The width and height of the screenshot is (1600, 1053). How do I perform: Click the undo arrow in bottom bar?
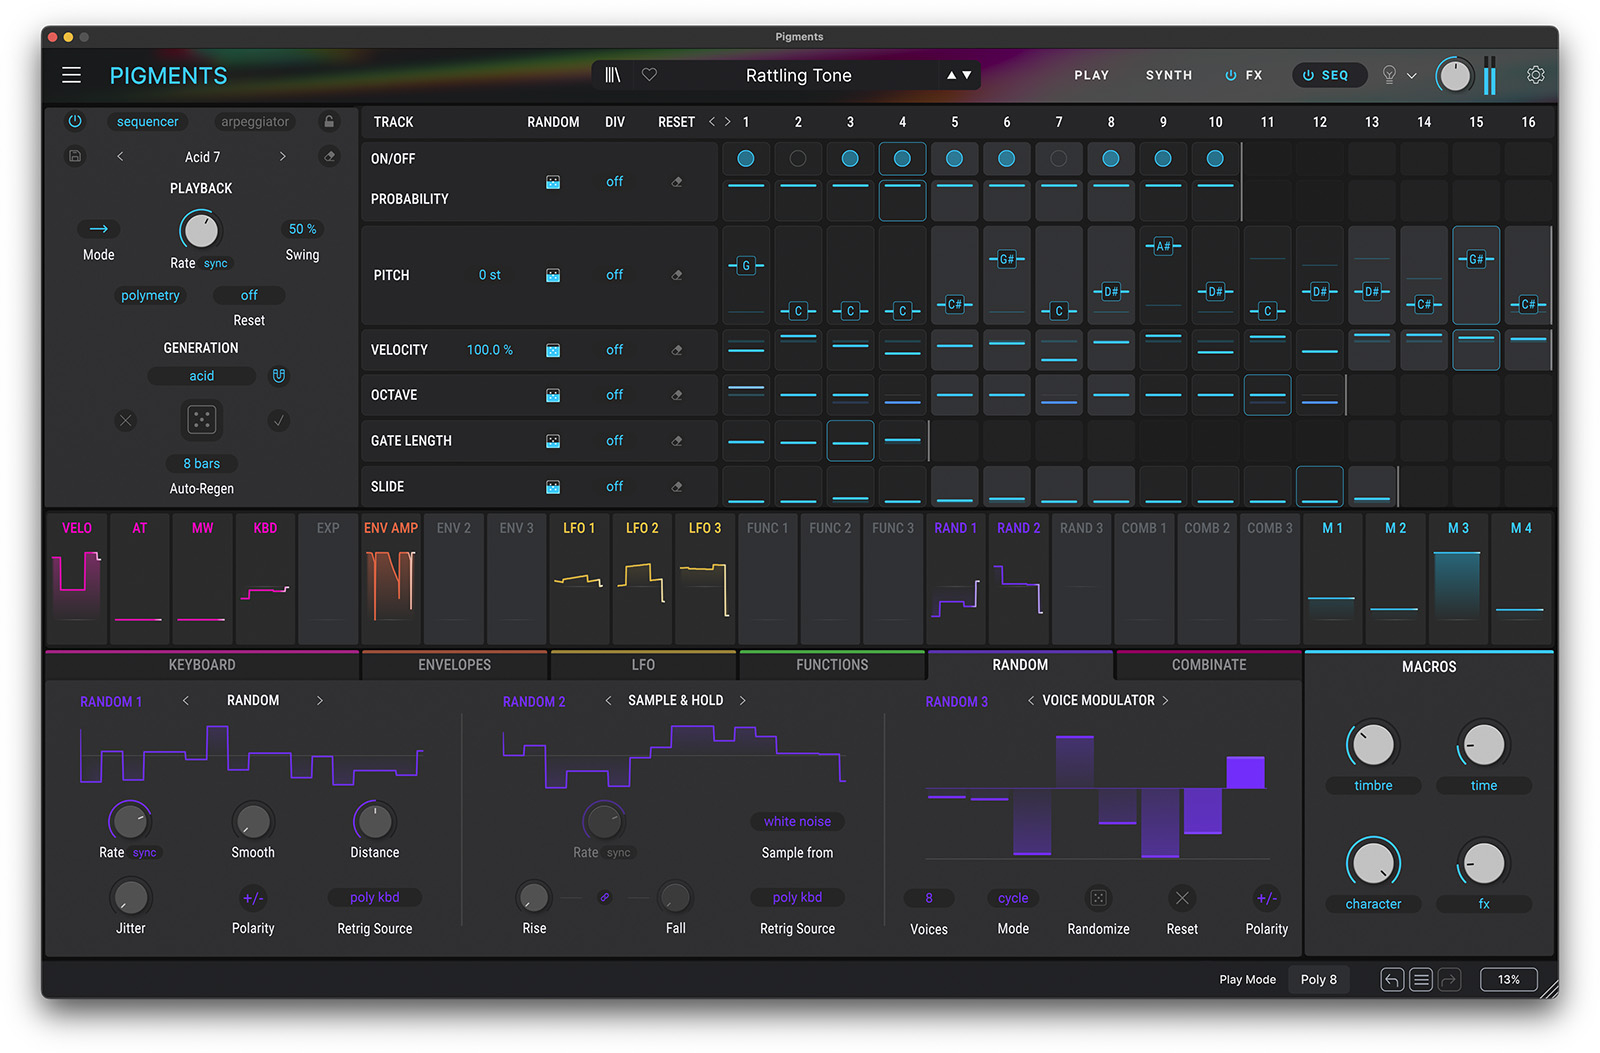point(1392,980)
